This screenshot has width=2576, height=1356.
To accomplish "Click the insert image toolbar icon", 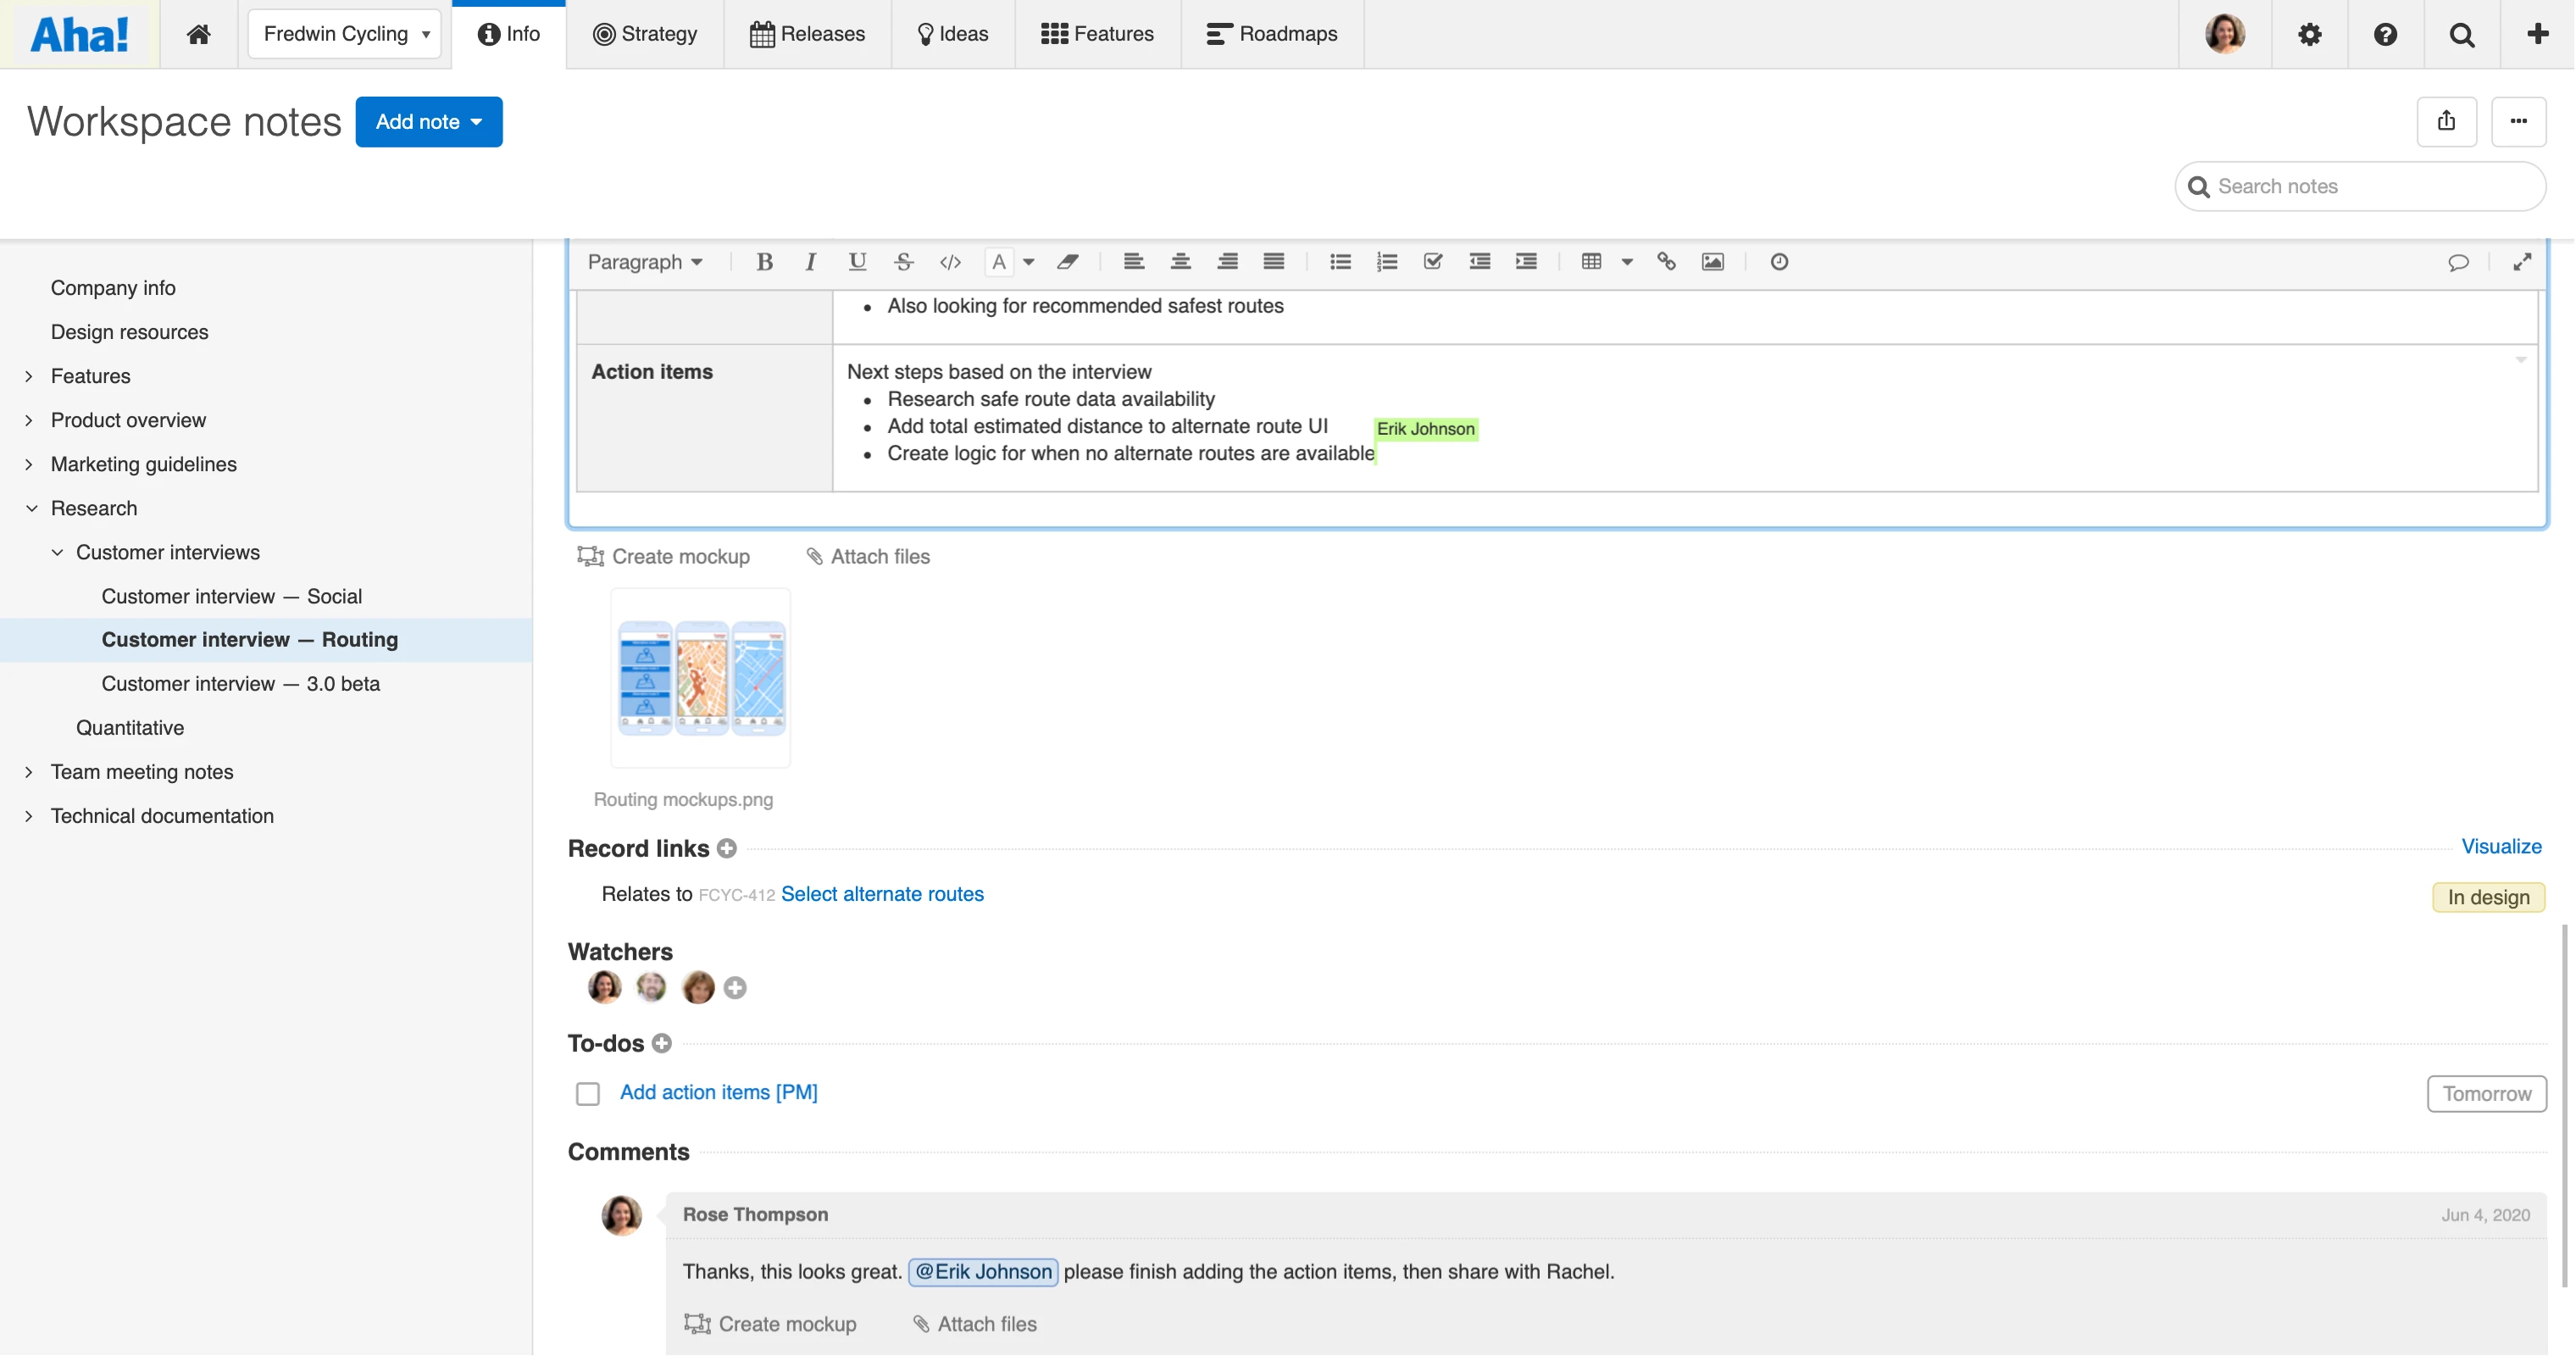I will tap(1713, 262).
